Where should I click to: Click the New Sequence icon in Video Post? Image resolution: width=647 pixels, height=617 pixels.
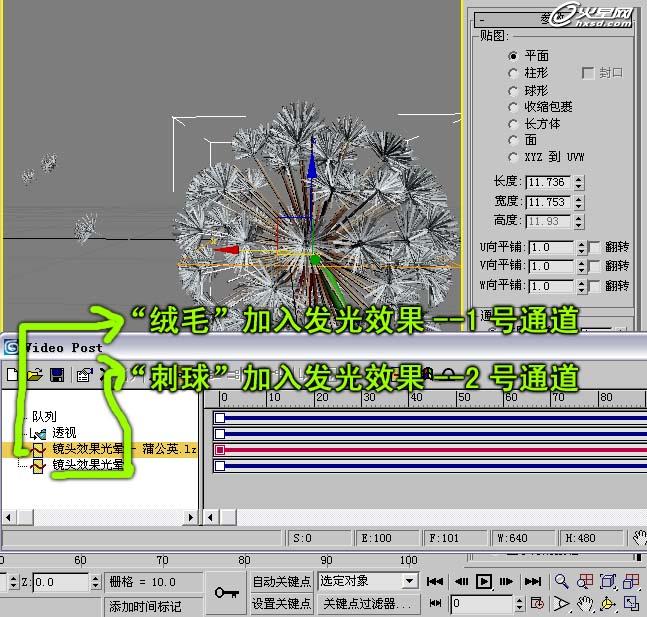(x=13, y=375)
